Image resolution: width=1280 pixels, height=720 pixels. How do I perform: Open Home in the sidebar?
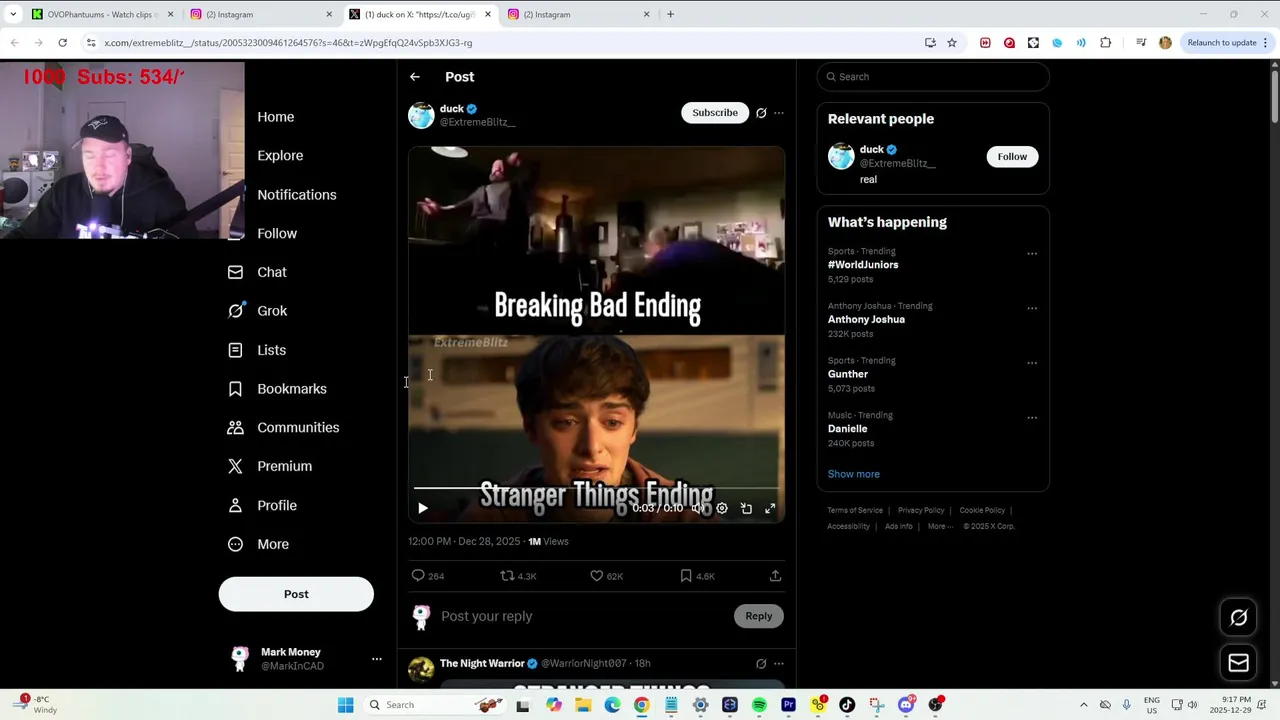click(275, 117)
